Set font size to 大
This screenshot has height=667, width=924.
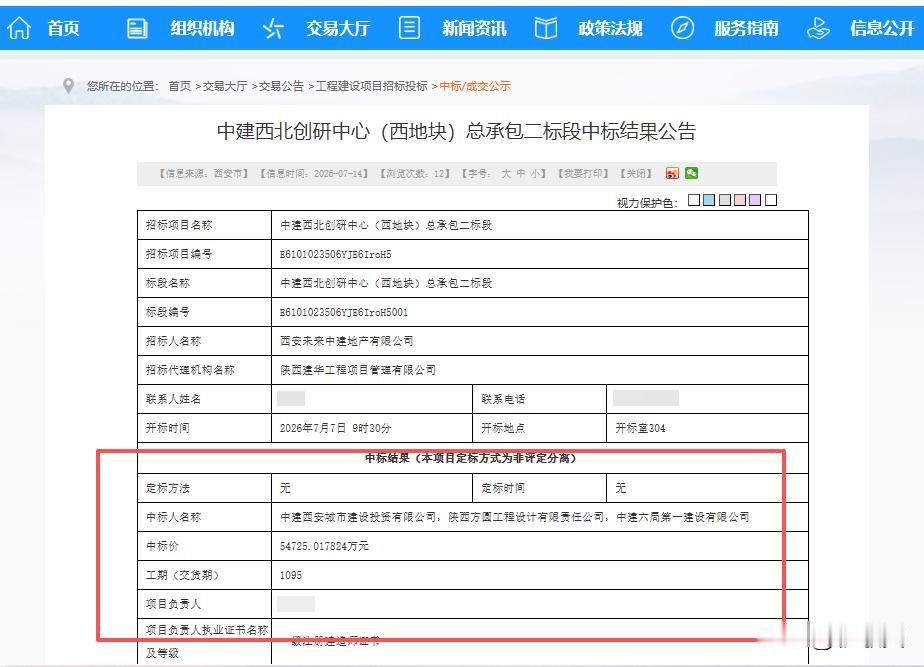(x=506, y=174)
